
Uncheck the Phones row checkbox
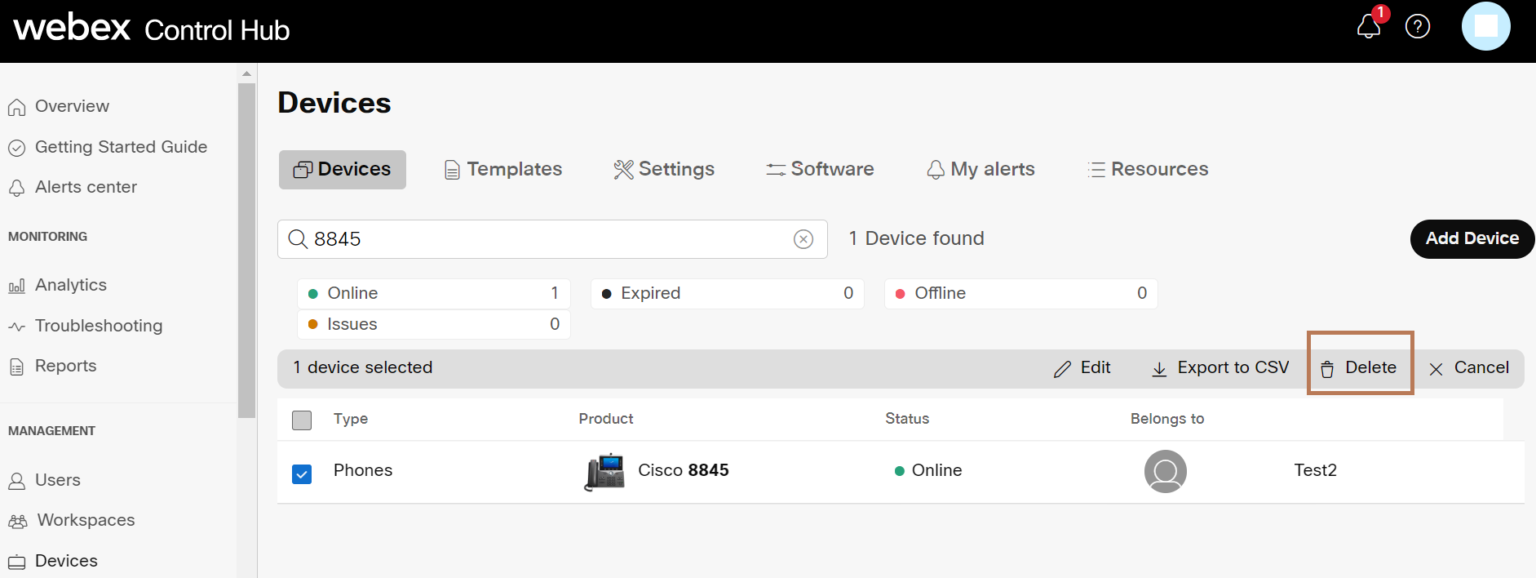[x=302, y=474]
